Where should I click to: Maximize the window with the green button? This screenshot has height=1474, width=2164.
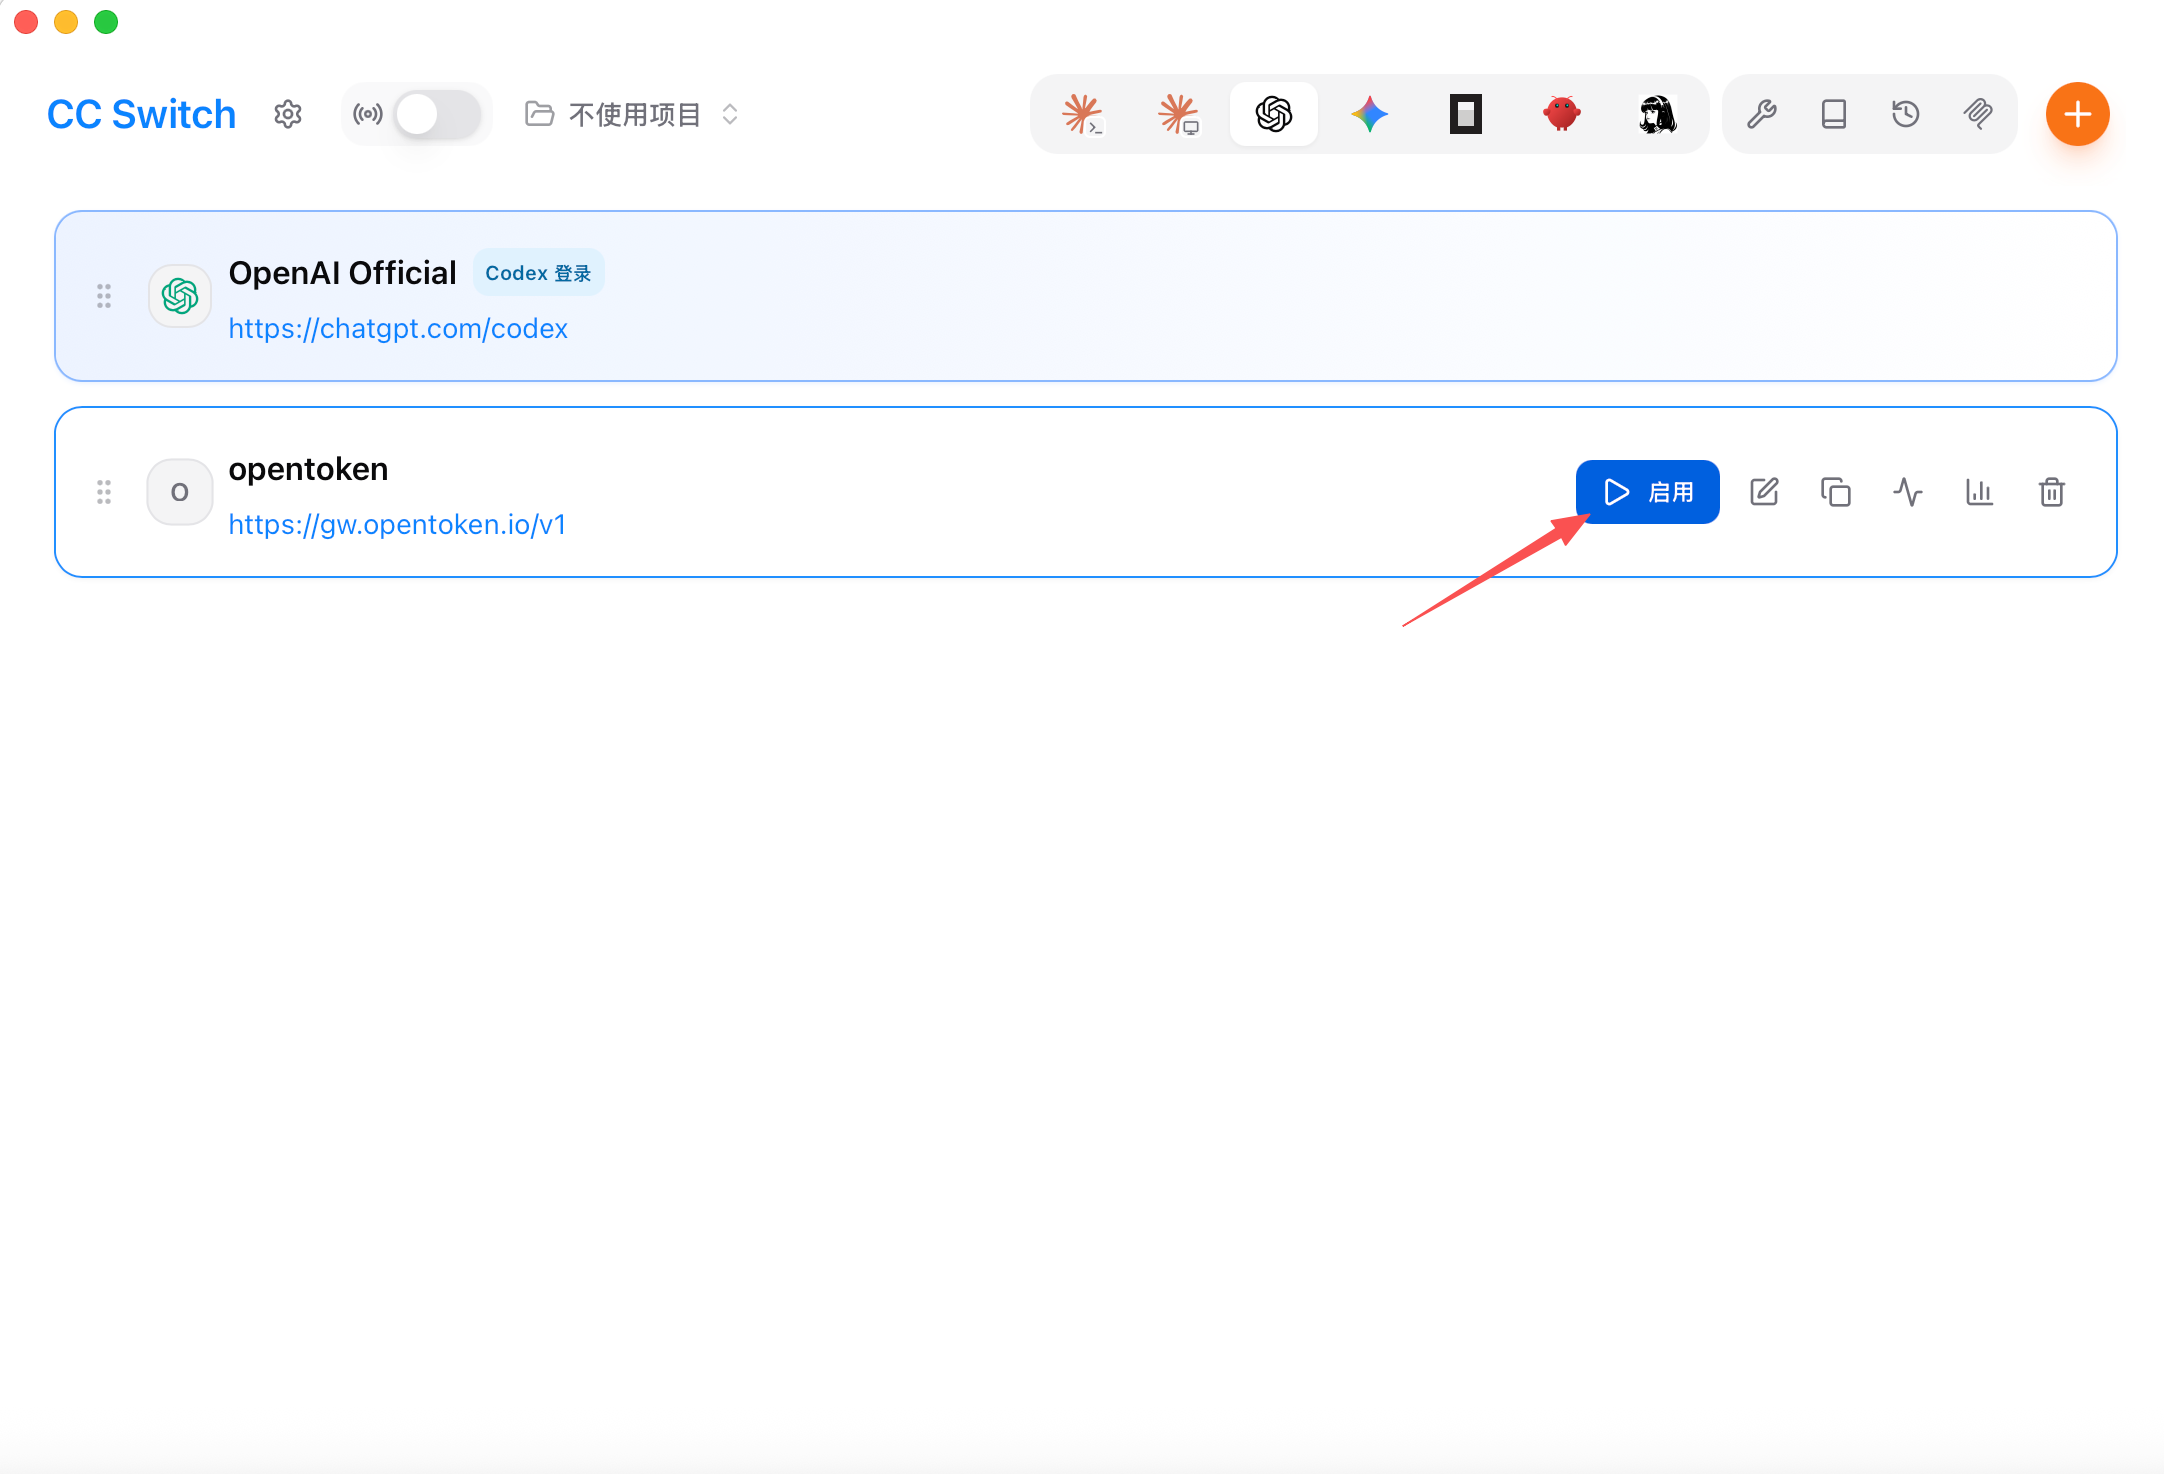106,22
